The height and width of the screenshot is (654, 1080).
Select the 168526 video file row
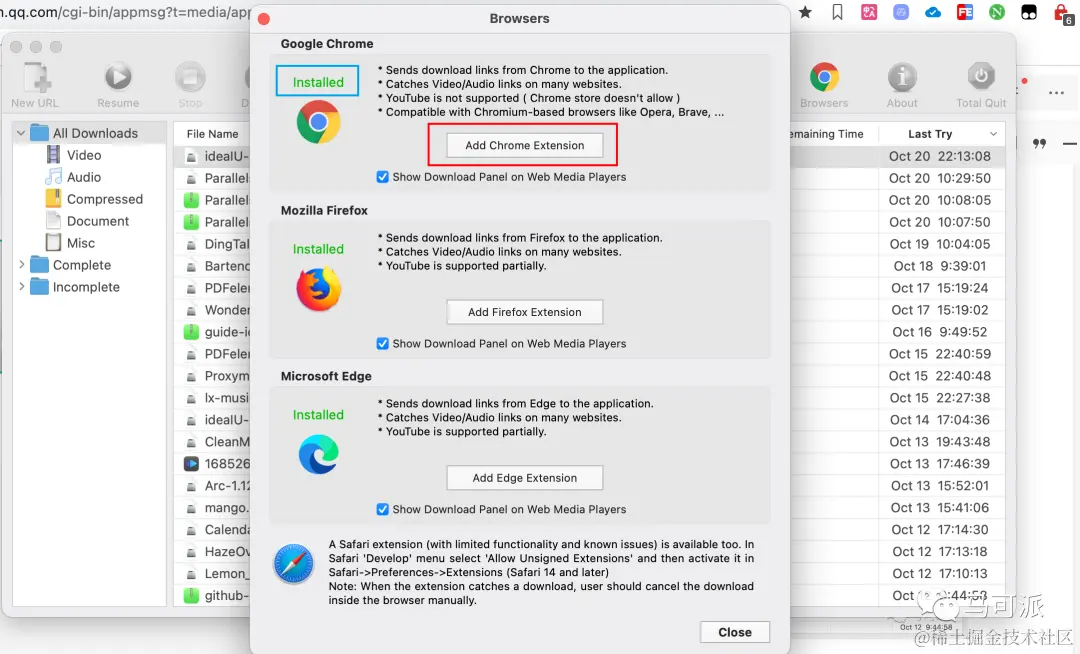click(213, 464)
